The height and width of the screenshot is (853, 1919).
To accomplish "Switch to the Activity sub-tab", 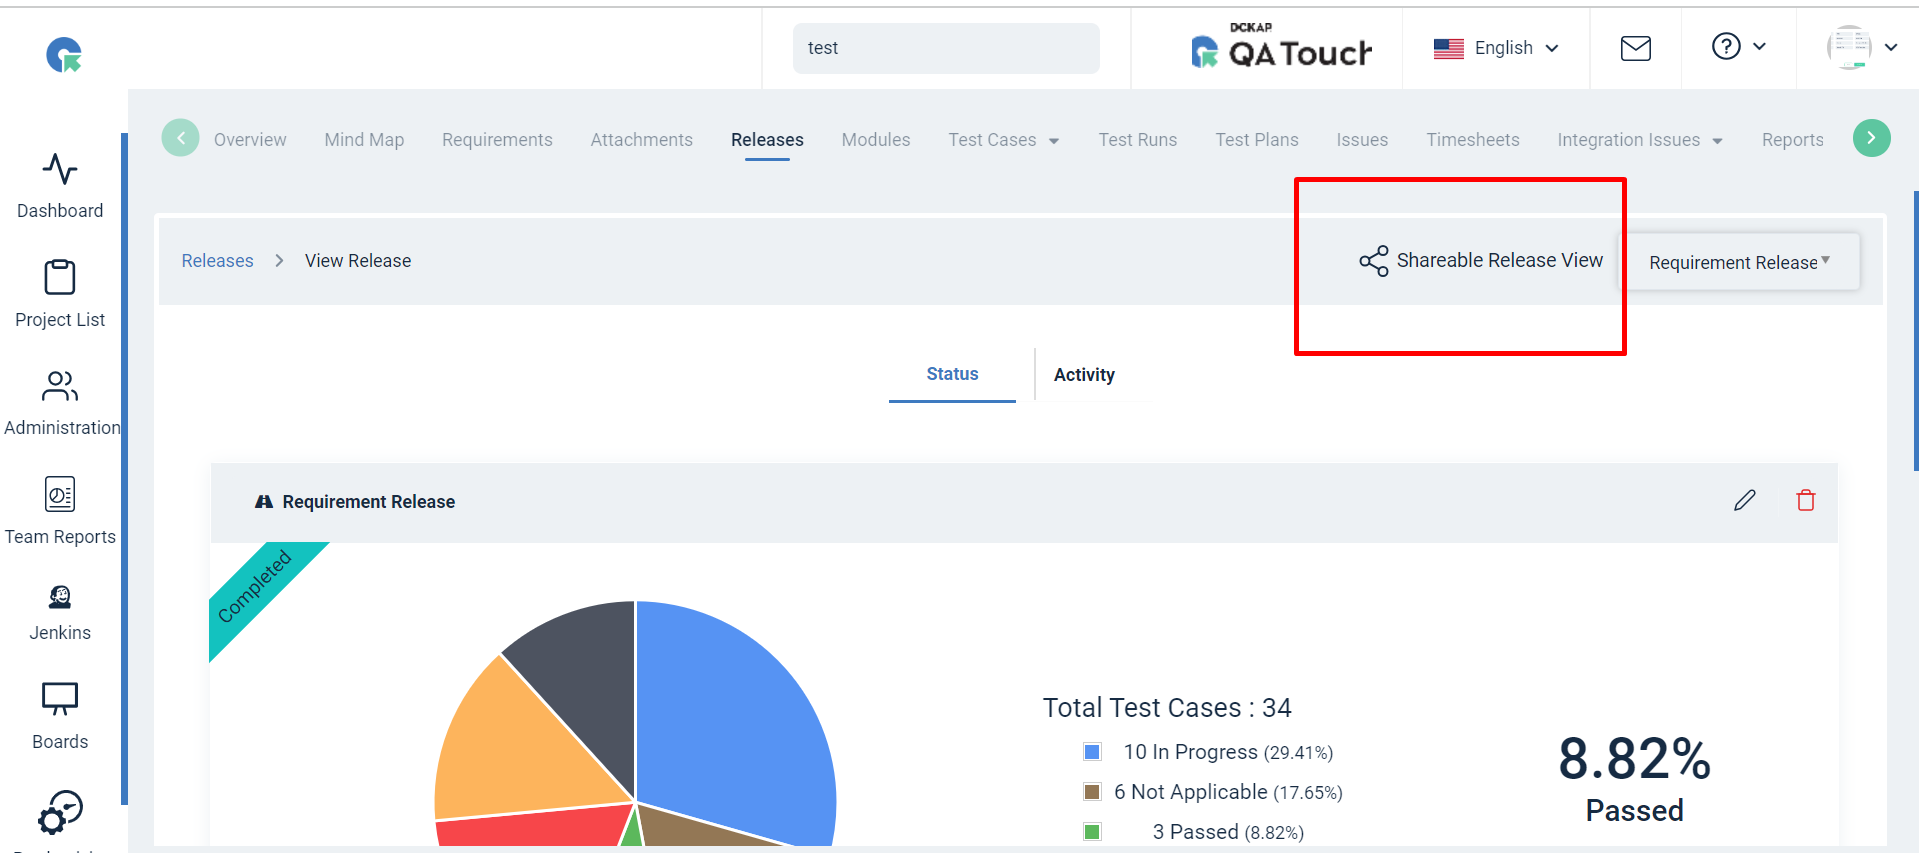I will [1084, 375].
